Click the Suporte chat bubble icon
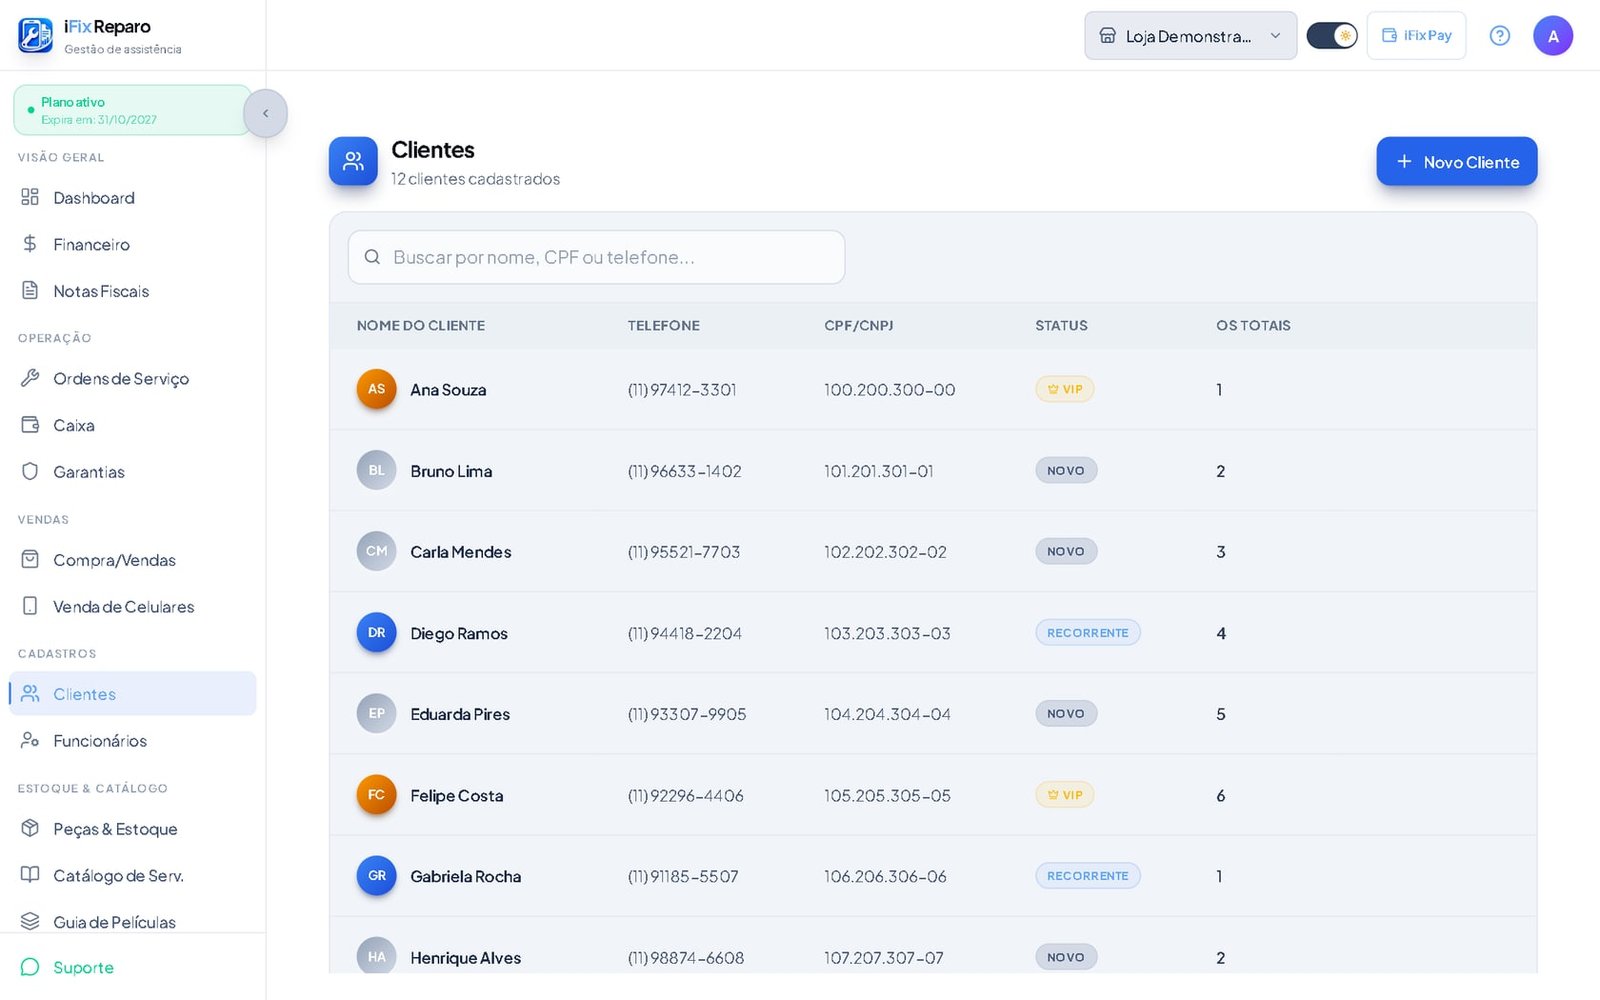Image resolution: width=1600 pixels, height=1000 pixels. (30, 967)
